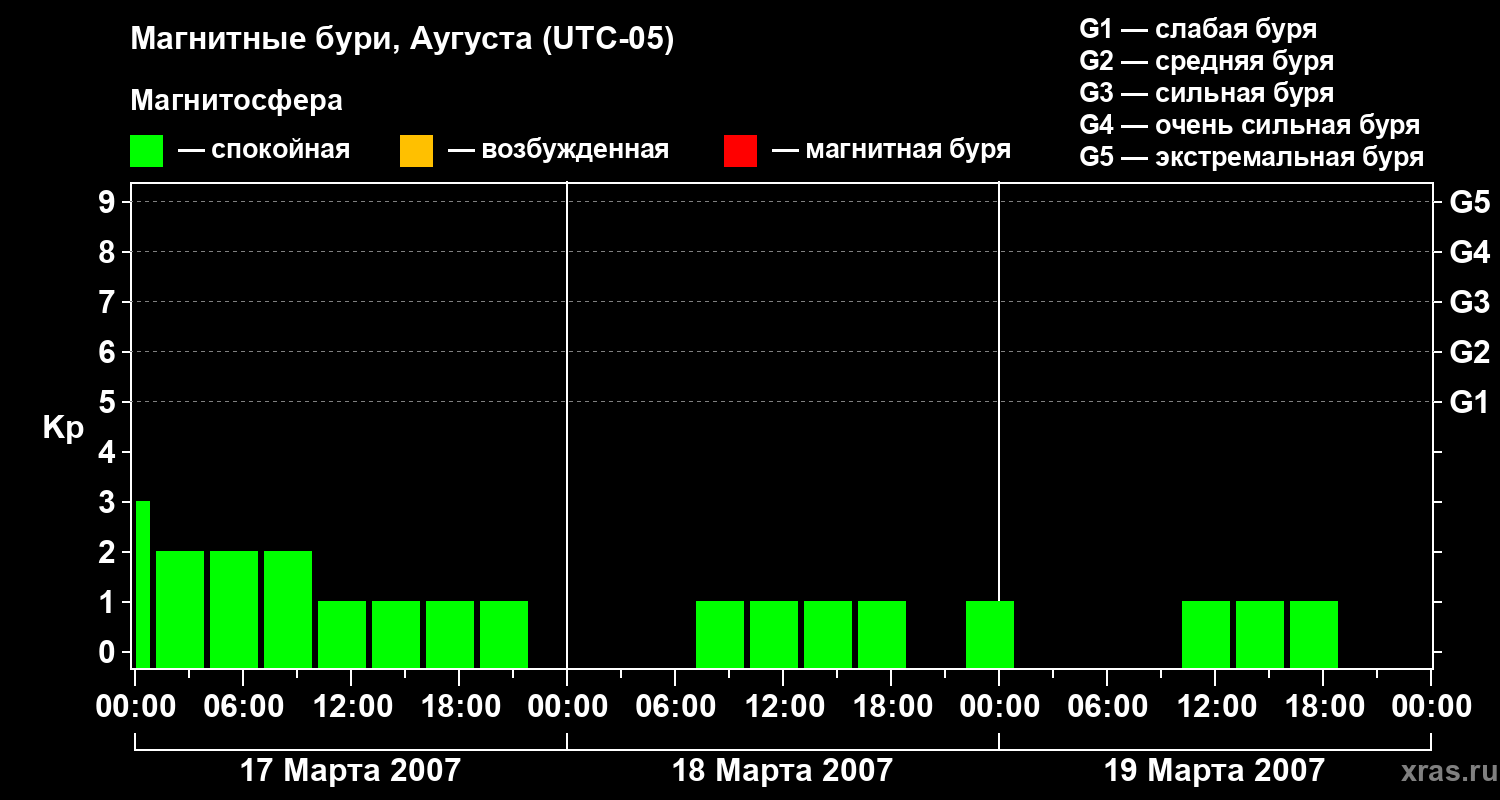1500x800 pixels.
Task: Click the last green bar on 19 Марта
Action: click(1314, 634)
